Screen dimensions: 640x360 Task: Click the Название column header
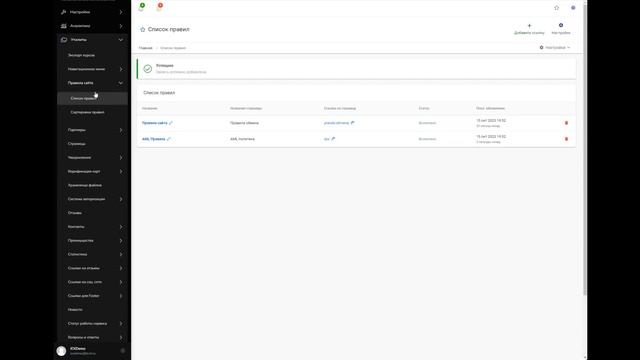point(149,109)
